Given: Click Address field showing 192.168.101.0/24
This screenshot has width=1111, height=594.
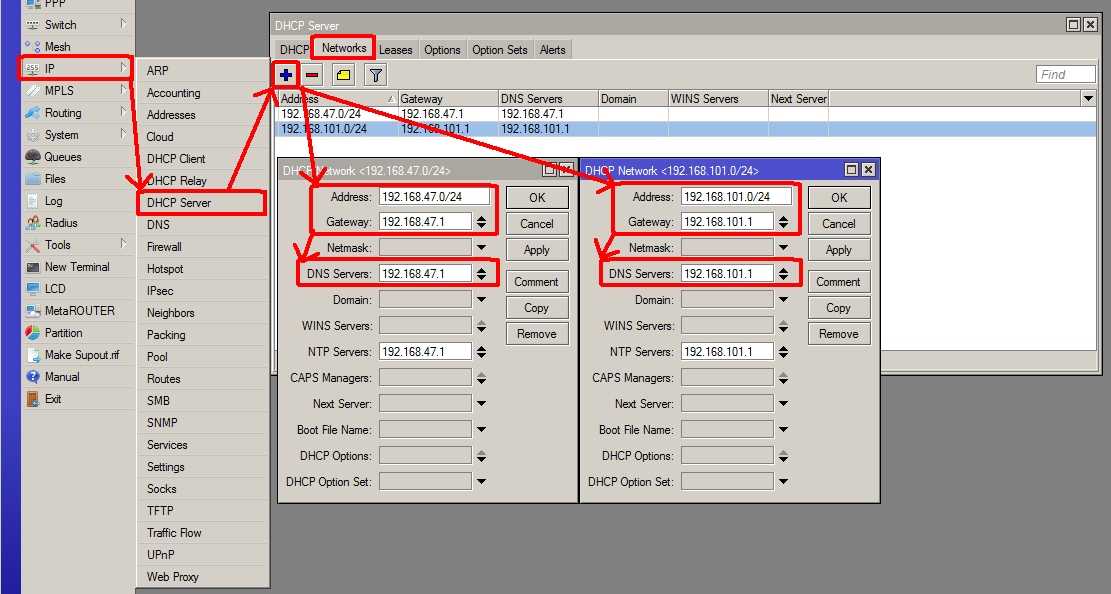Looking at the screenshot, I should [x=736, y=197].
